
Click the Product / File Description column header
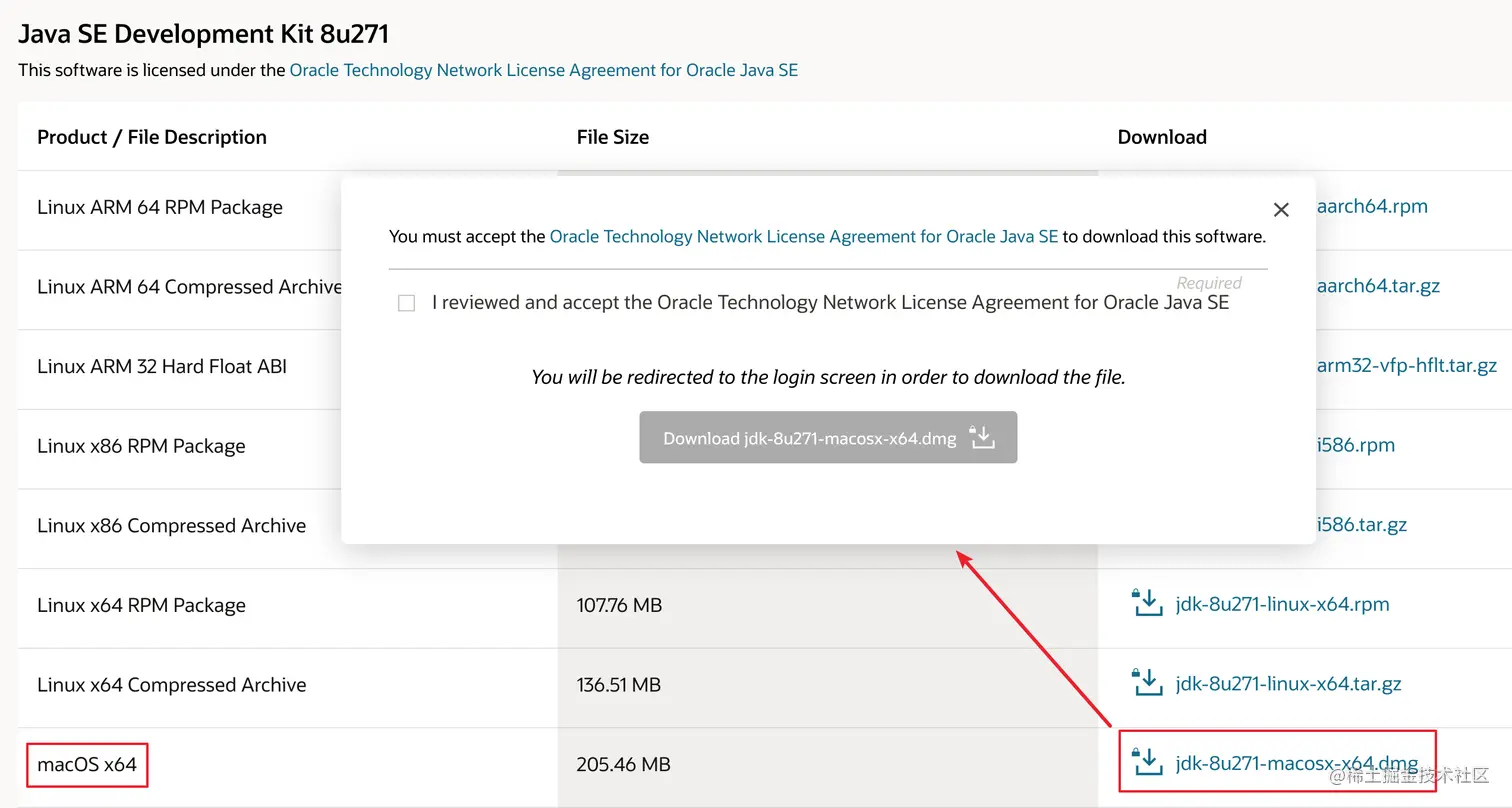(152, 137)
